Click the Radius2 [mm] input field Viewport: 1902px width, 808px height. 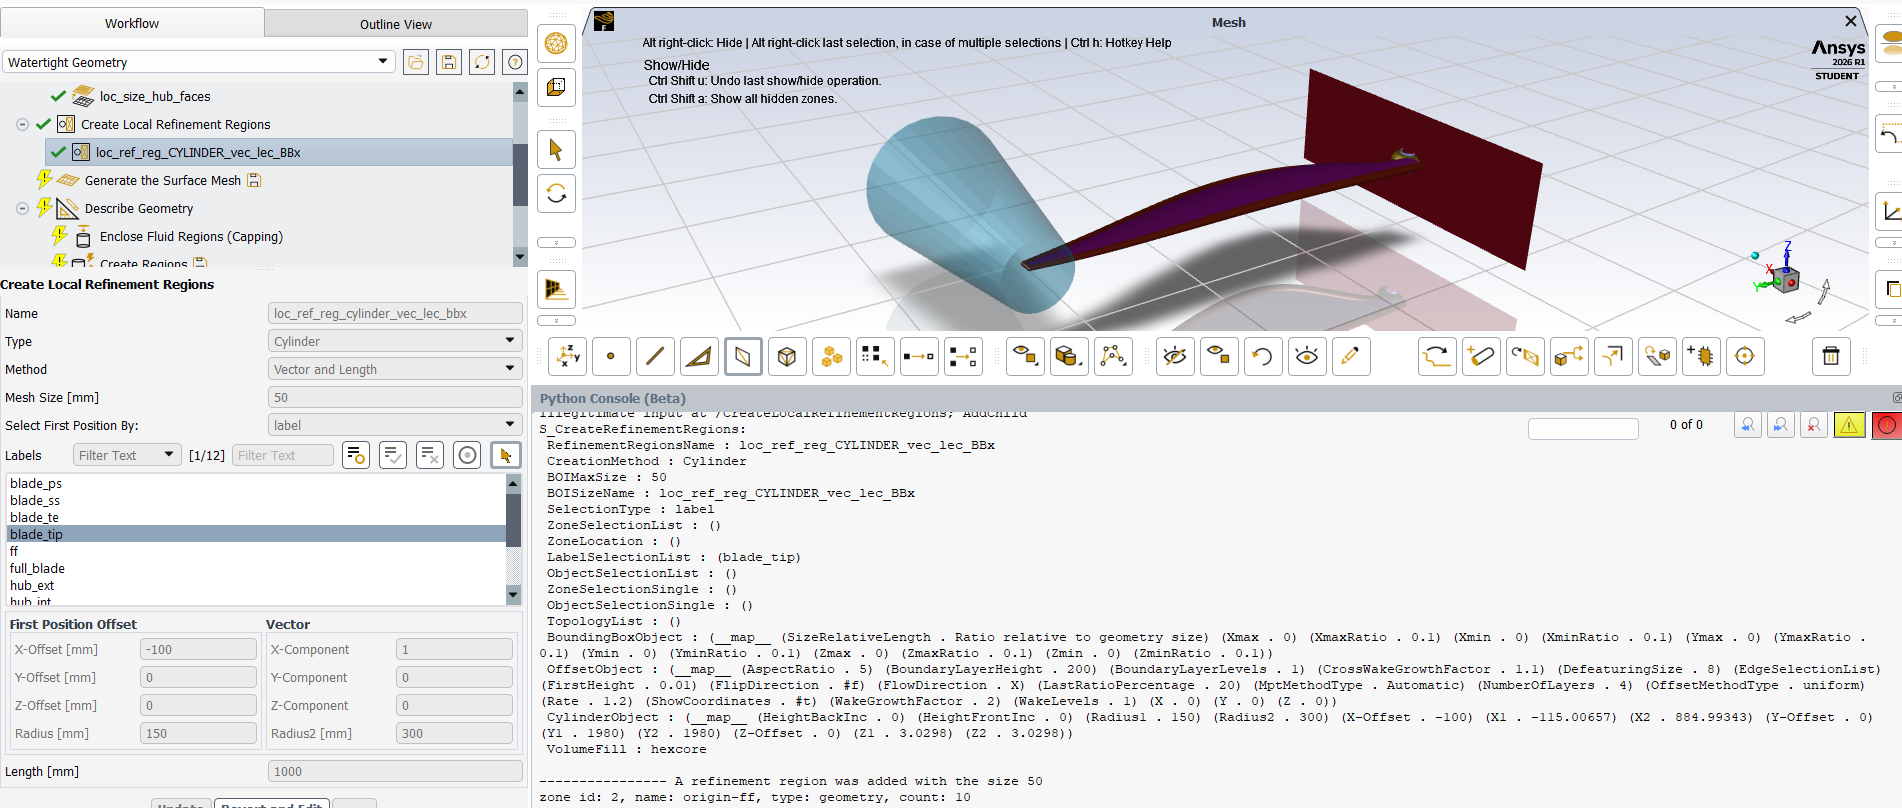454,733
